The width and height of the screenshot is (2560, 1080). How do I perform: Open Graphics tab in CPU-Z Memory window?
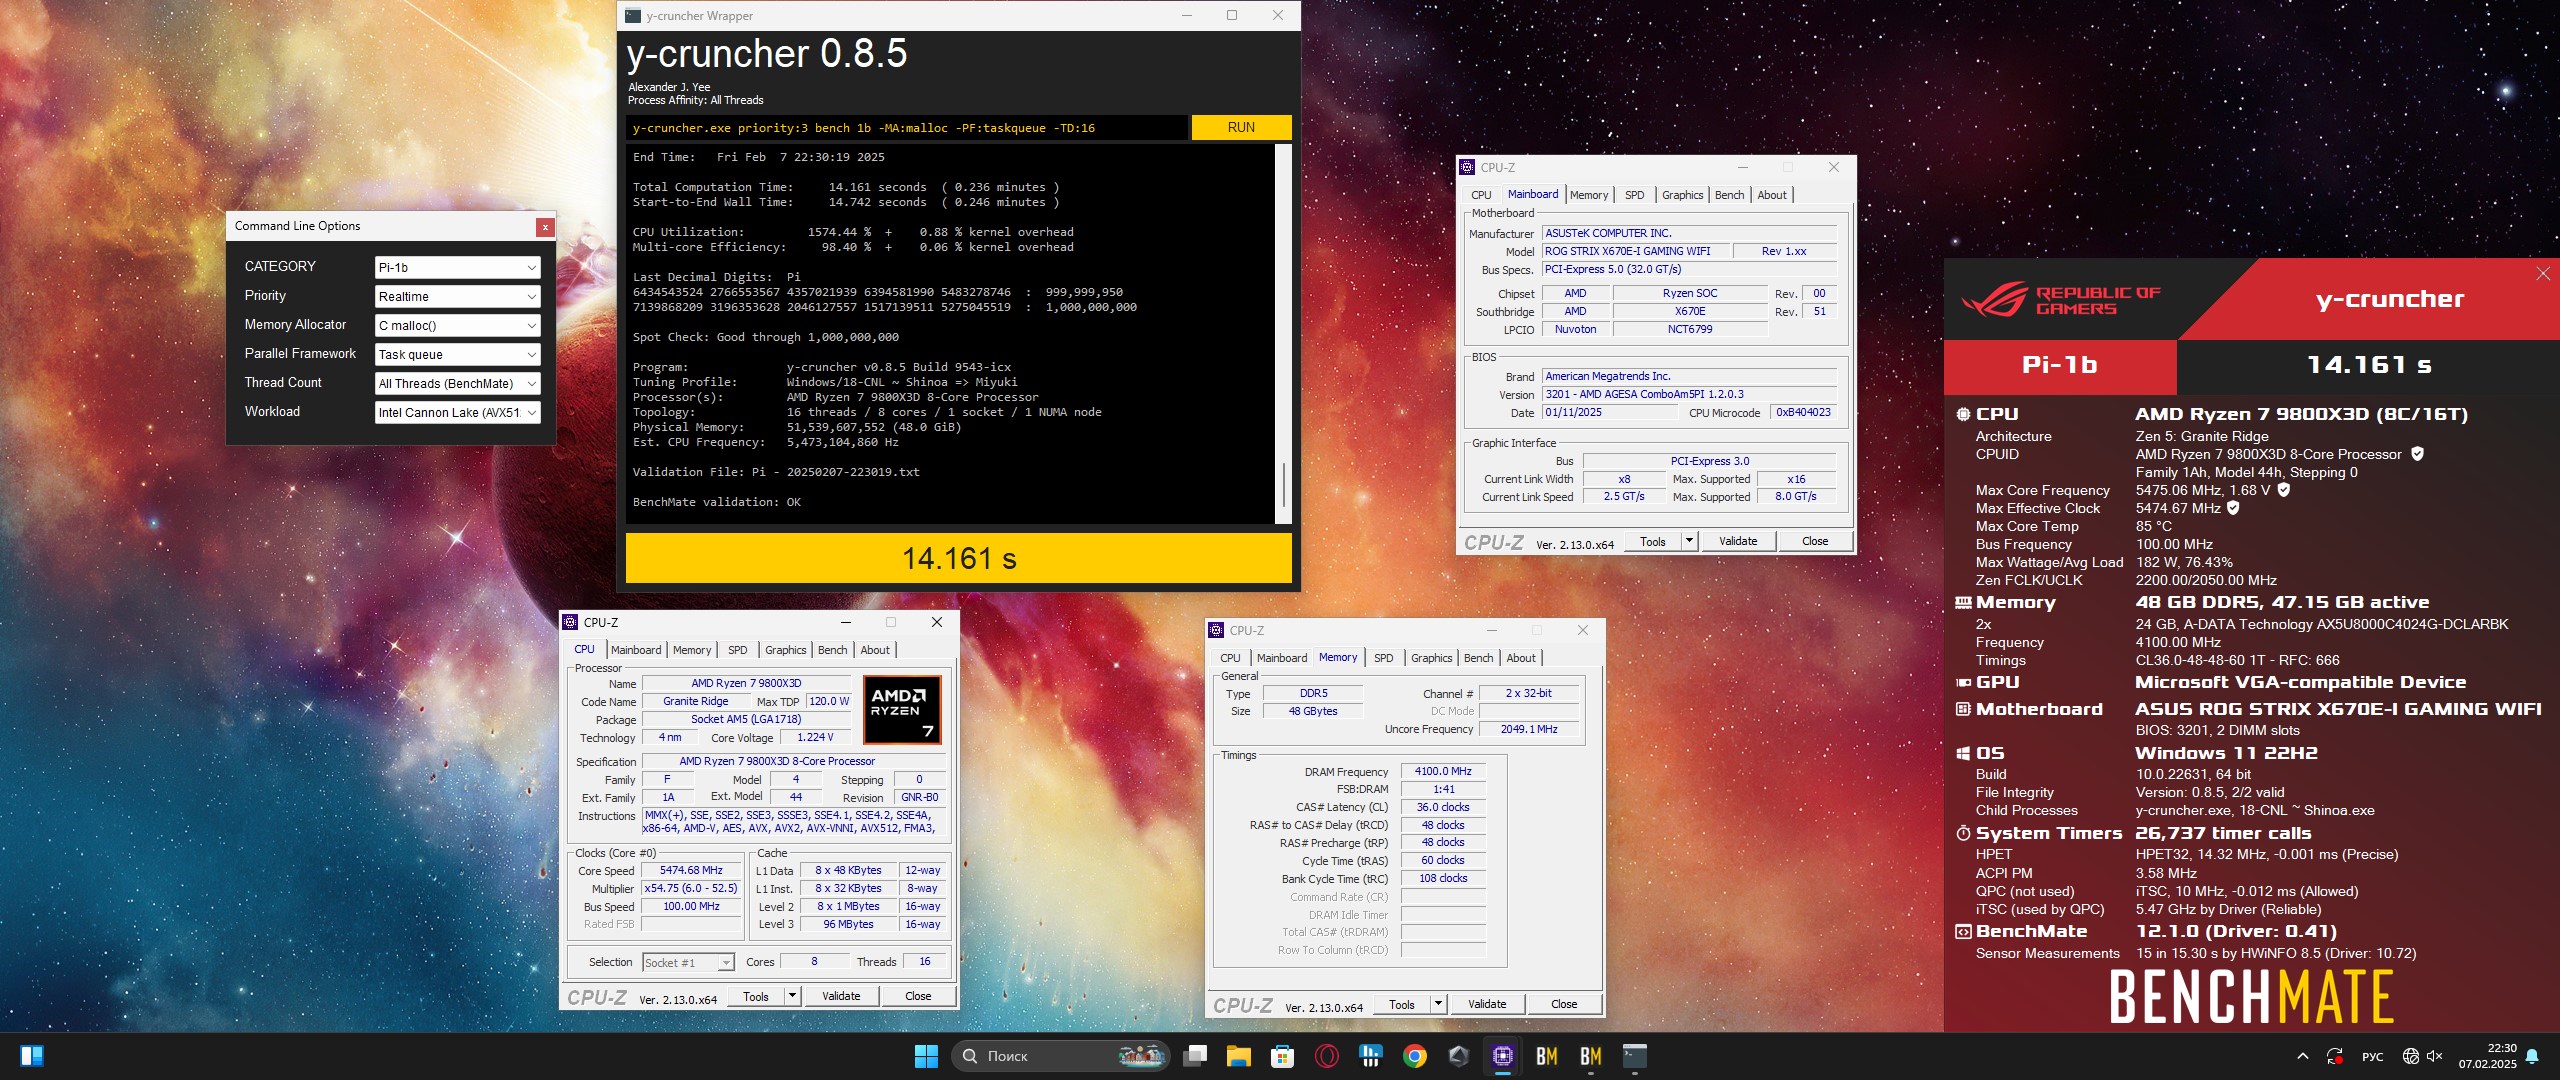click(x=1432, y=658)
